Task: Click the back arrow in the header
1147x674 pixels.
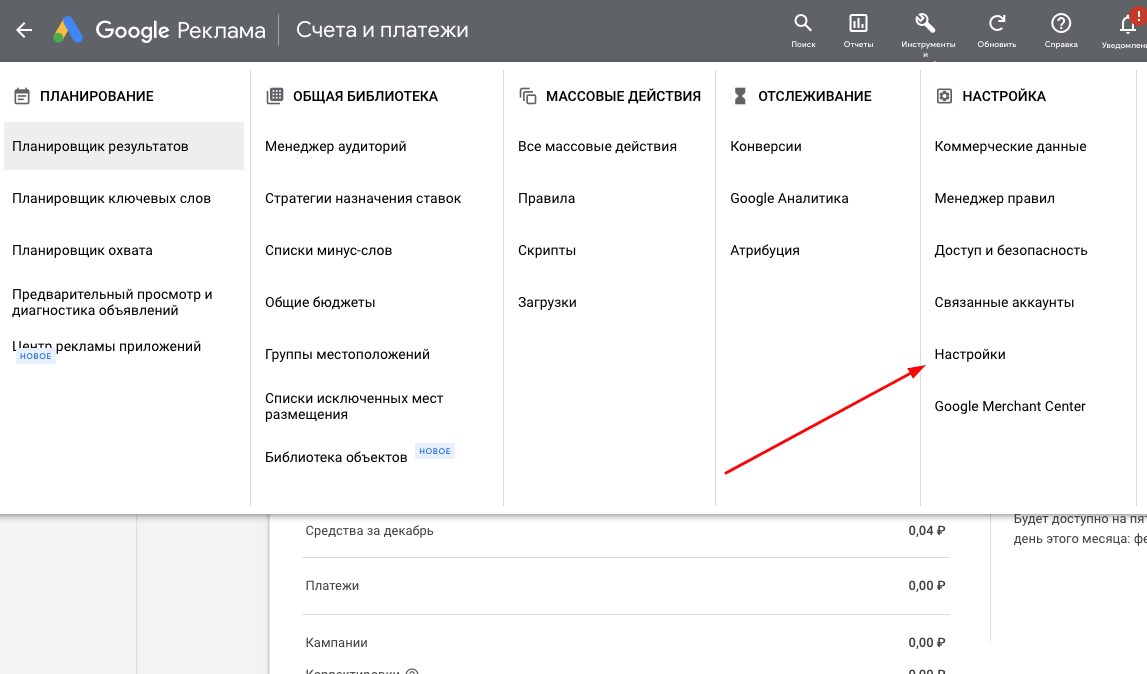Action: click(x=24, y=30)
